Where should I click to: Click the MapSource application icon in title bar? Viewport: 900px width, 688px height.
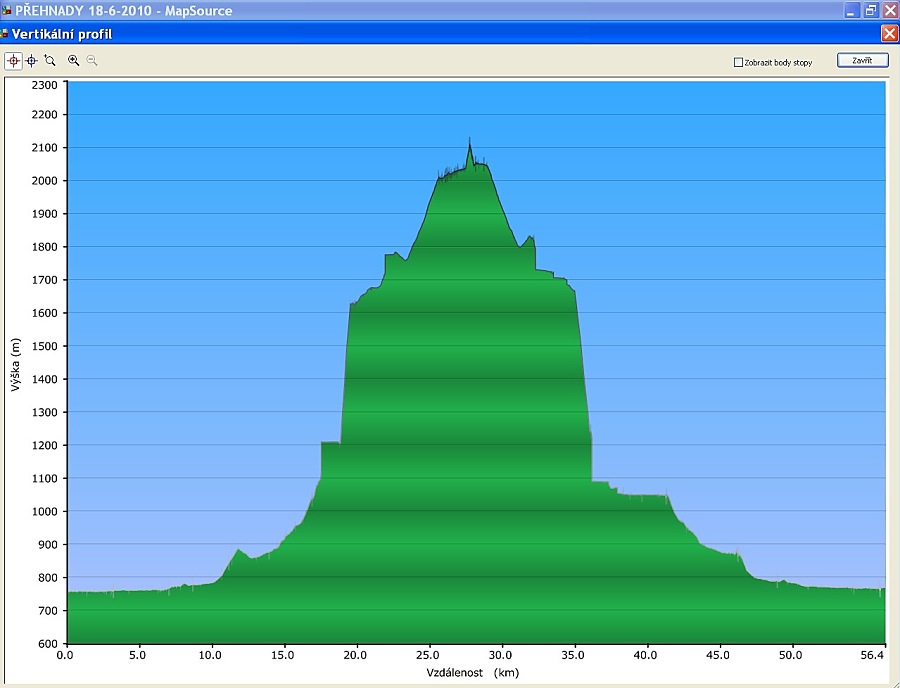point(6,10)
